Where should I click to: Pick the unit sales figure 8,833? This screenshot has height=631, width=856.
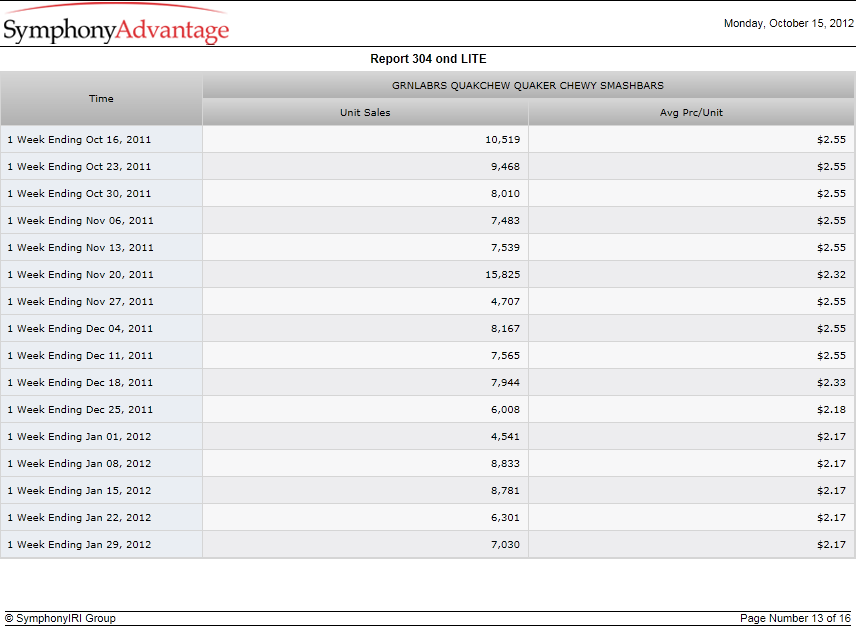point(506,464)
